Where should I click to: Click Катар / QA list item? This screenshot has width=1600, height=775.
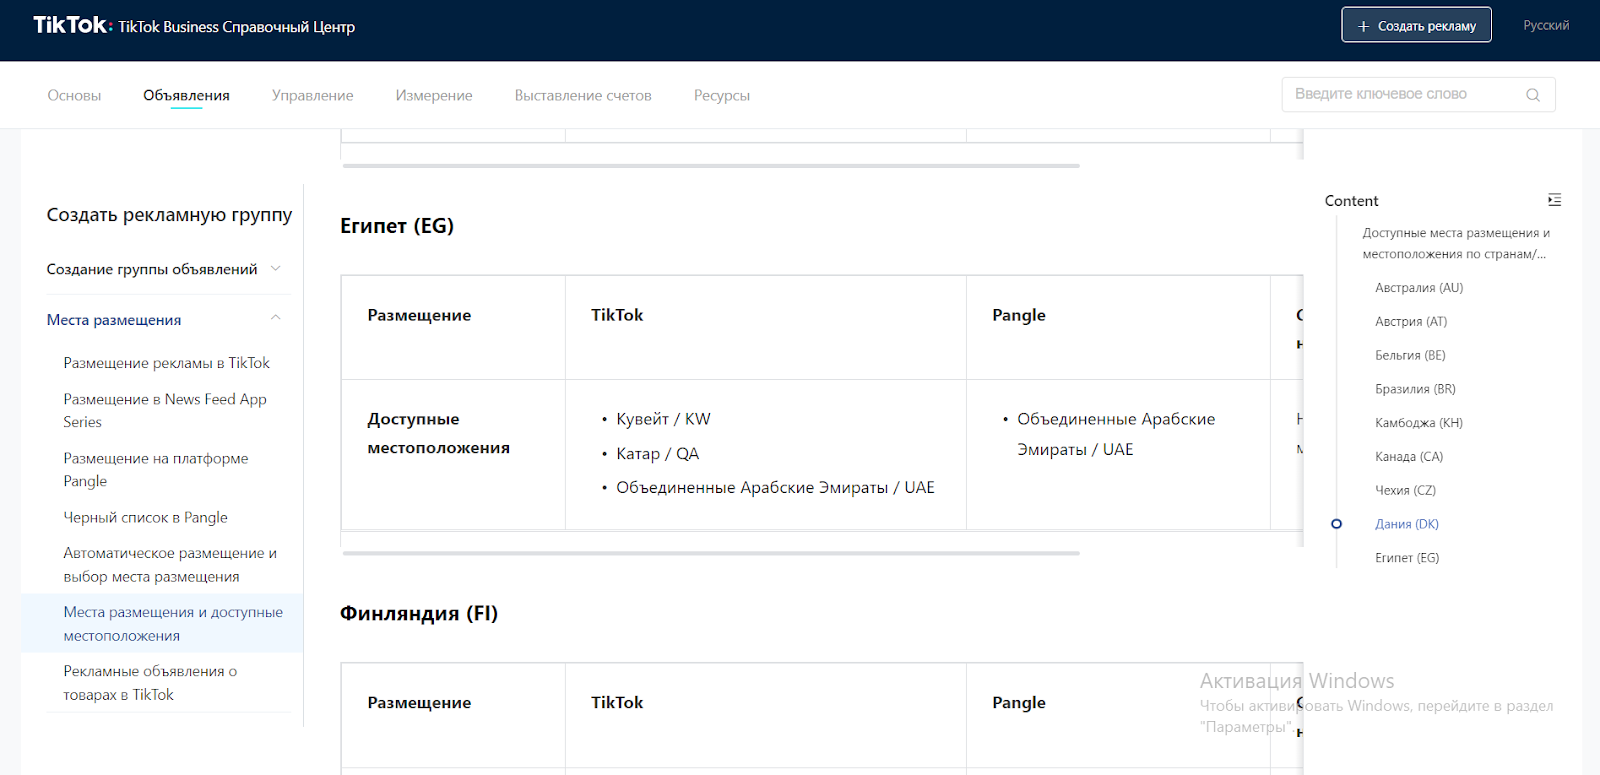[x=657, y=453]
